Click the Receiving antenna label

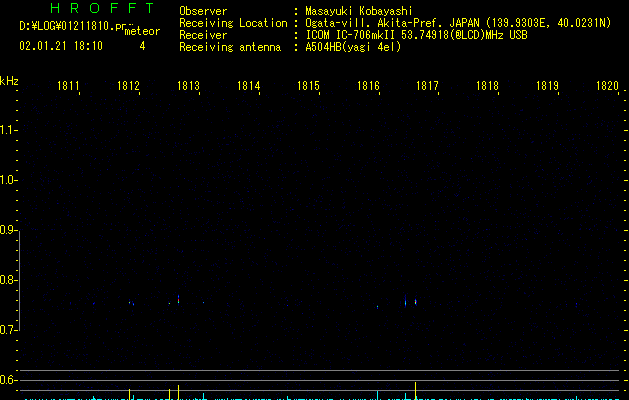tap(230, 47)
